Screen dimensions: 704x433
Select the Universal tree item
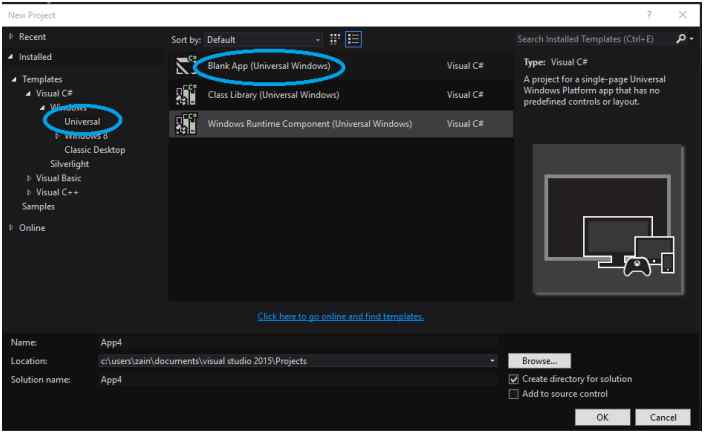pyautogui.click(x=82, y=122)
